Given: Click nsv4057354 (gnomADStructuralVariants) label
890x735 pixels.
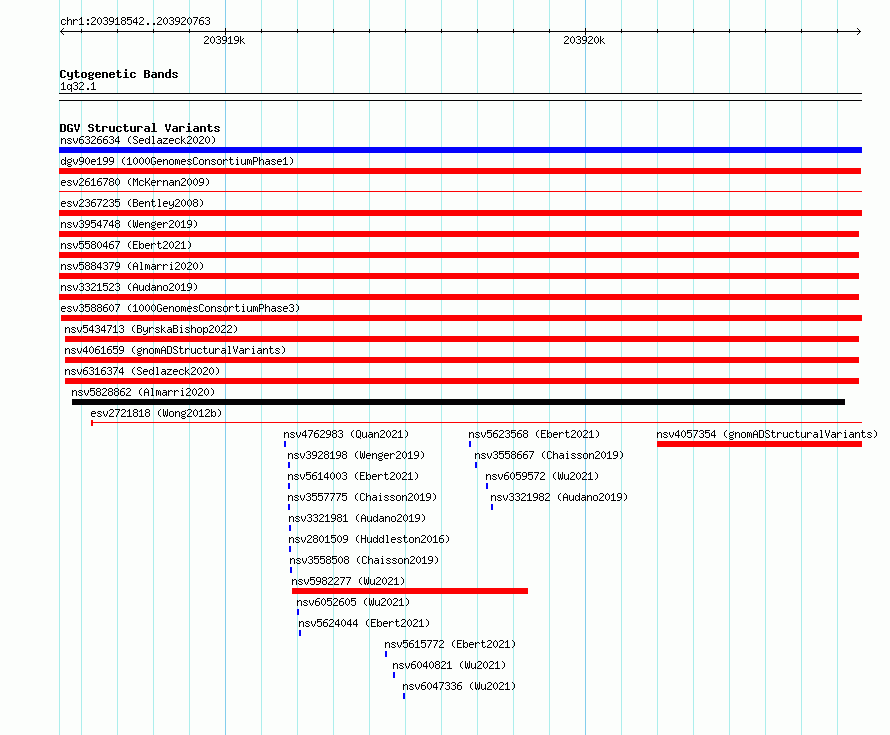Looking at the screenshot, I should (767, 434).
